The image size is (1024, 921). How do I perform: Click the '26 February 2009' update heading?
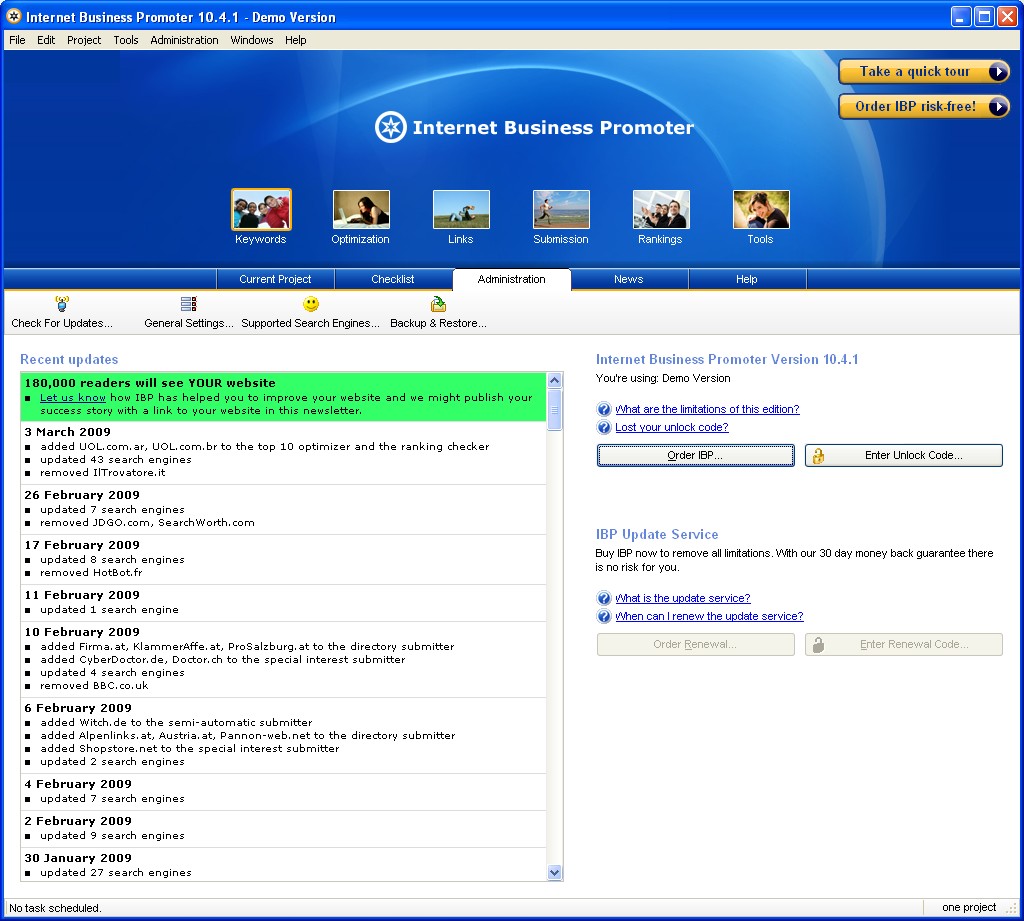tap(82, 496)
